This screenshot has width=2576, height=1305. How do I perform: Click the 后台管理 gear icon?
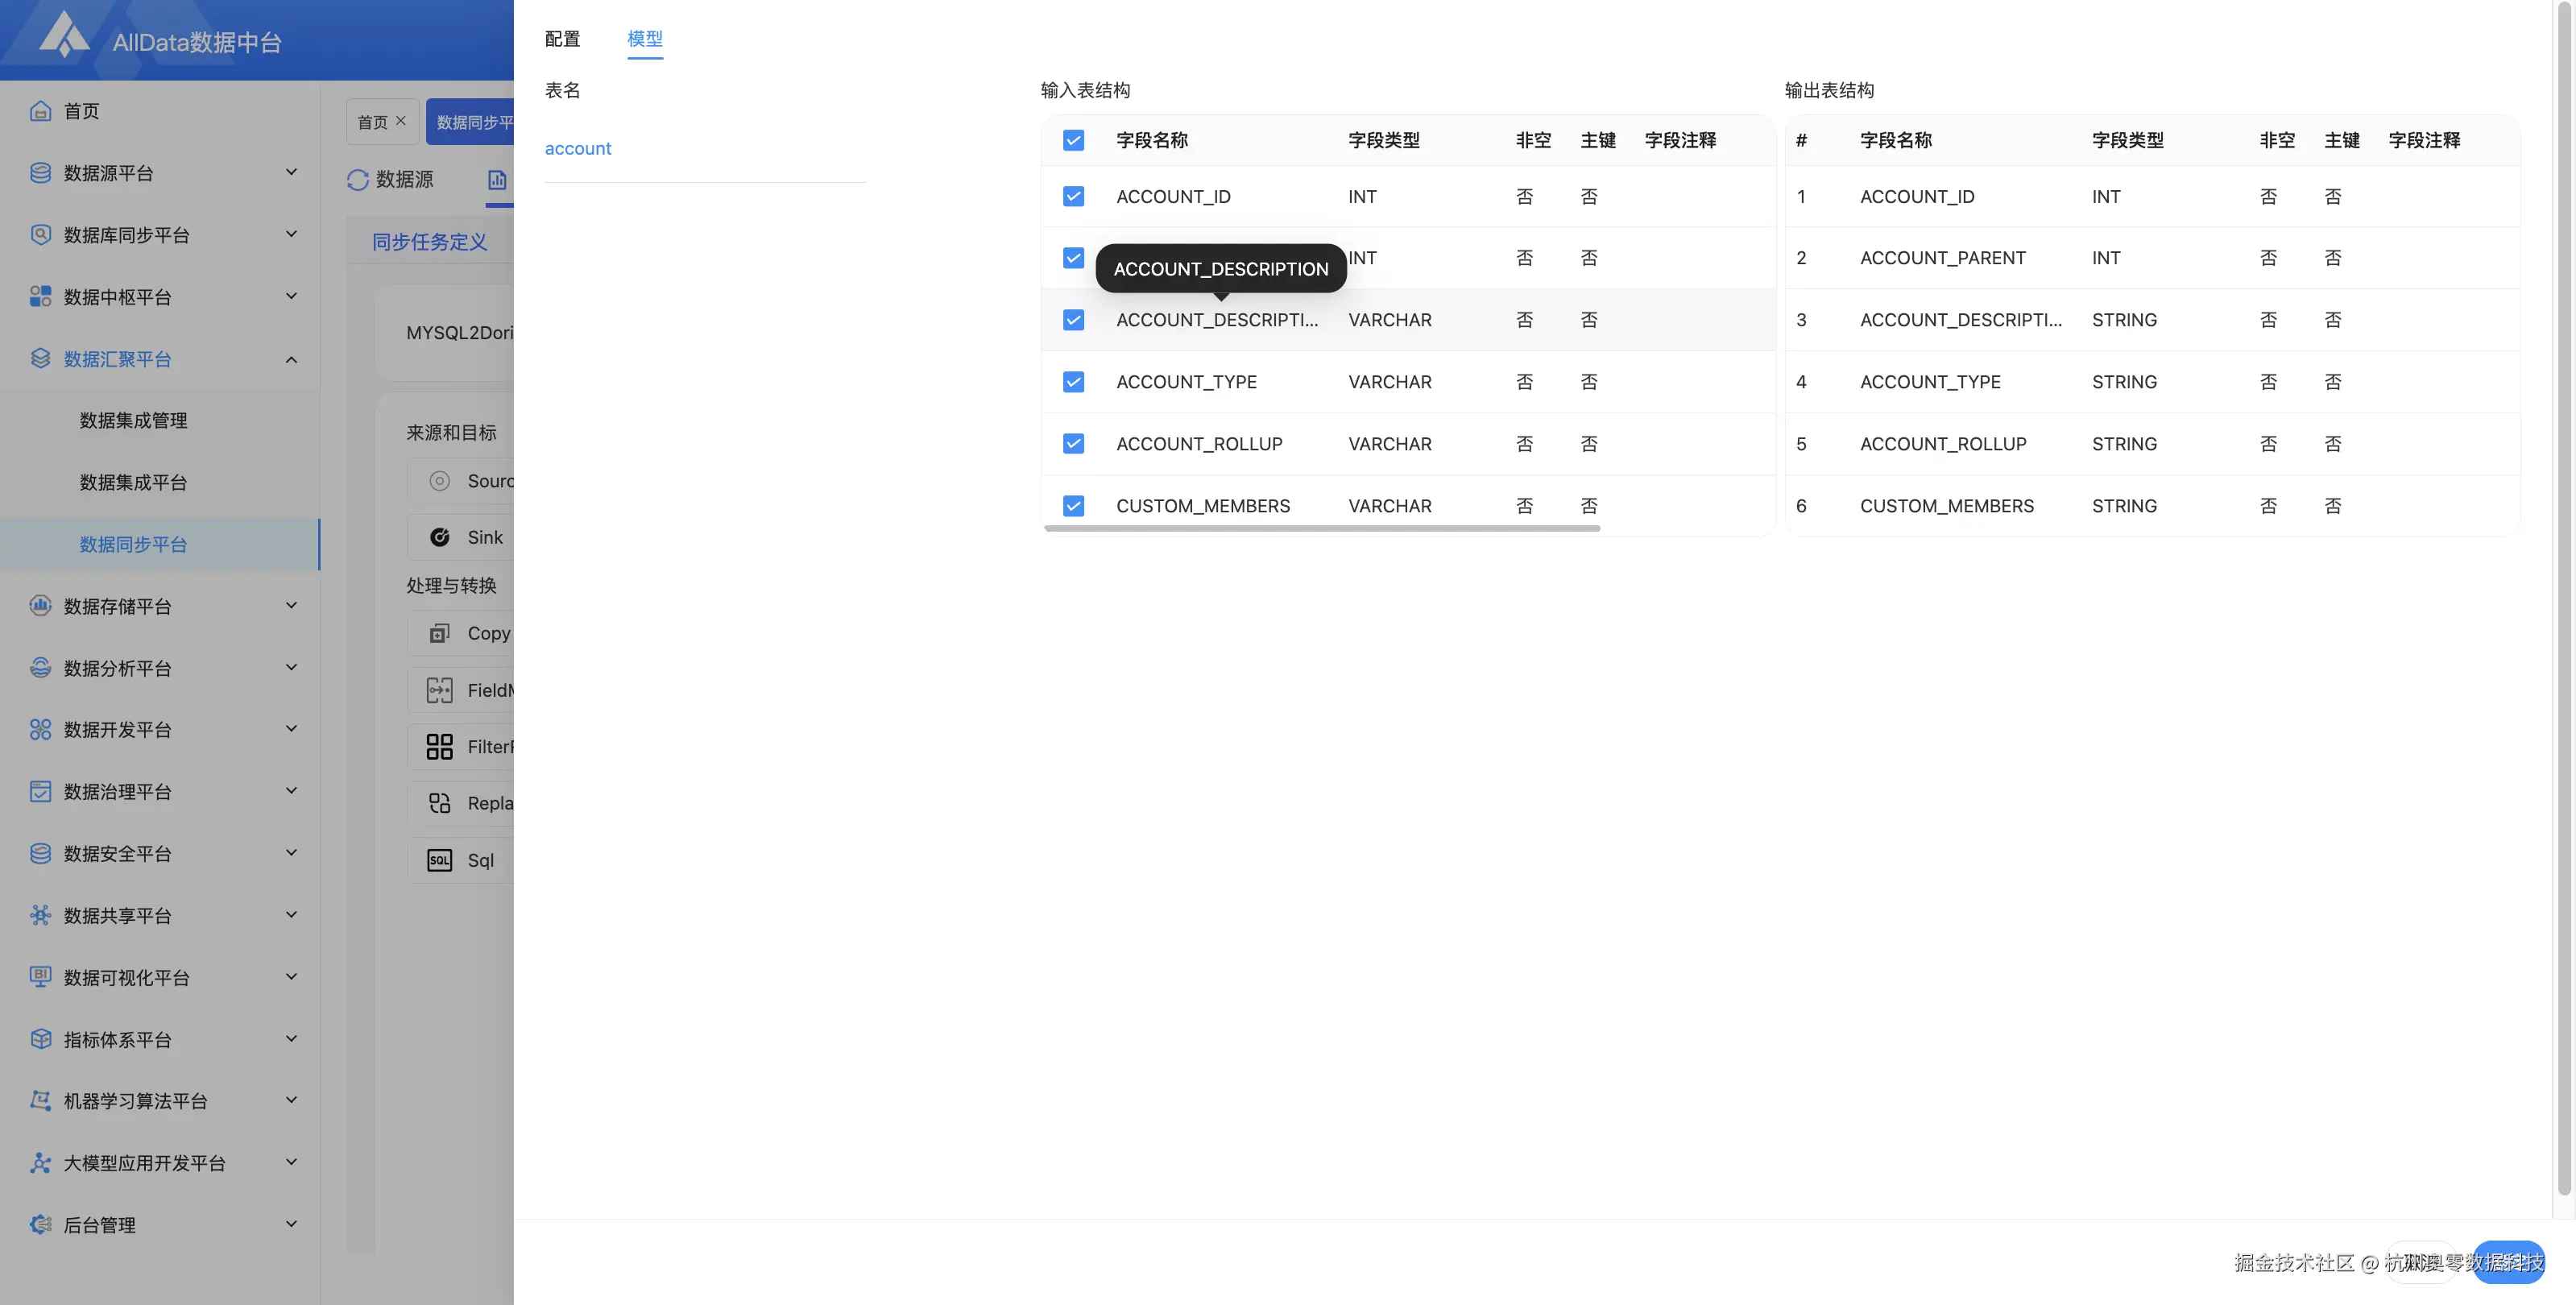[x=40, y=1224]
